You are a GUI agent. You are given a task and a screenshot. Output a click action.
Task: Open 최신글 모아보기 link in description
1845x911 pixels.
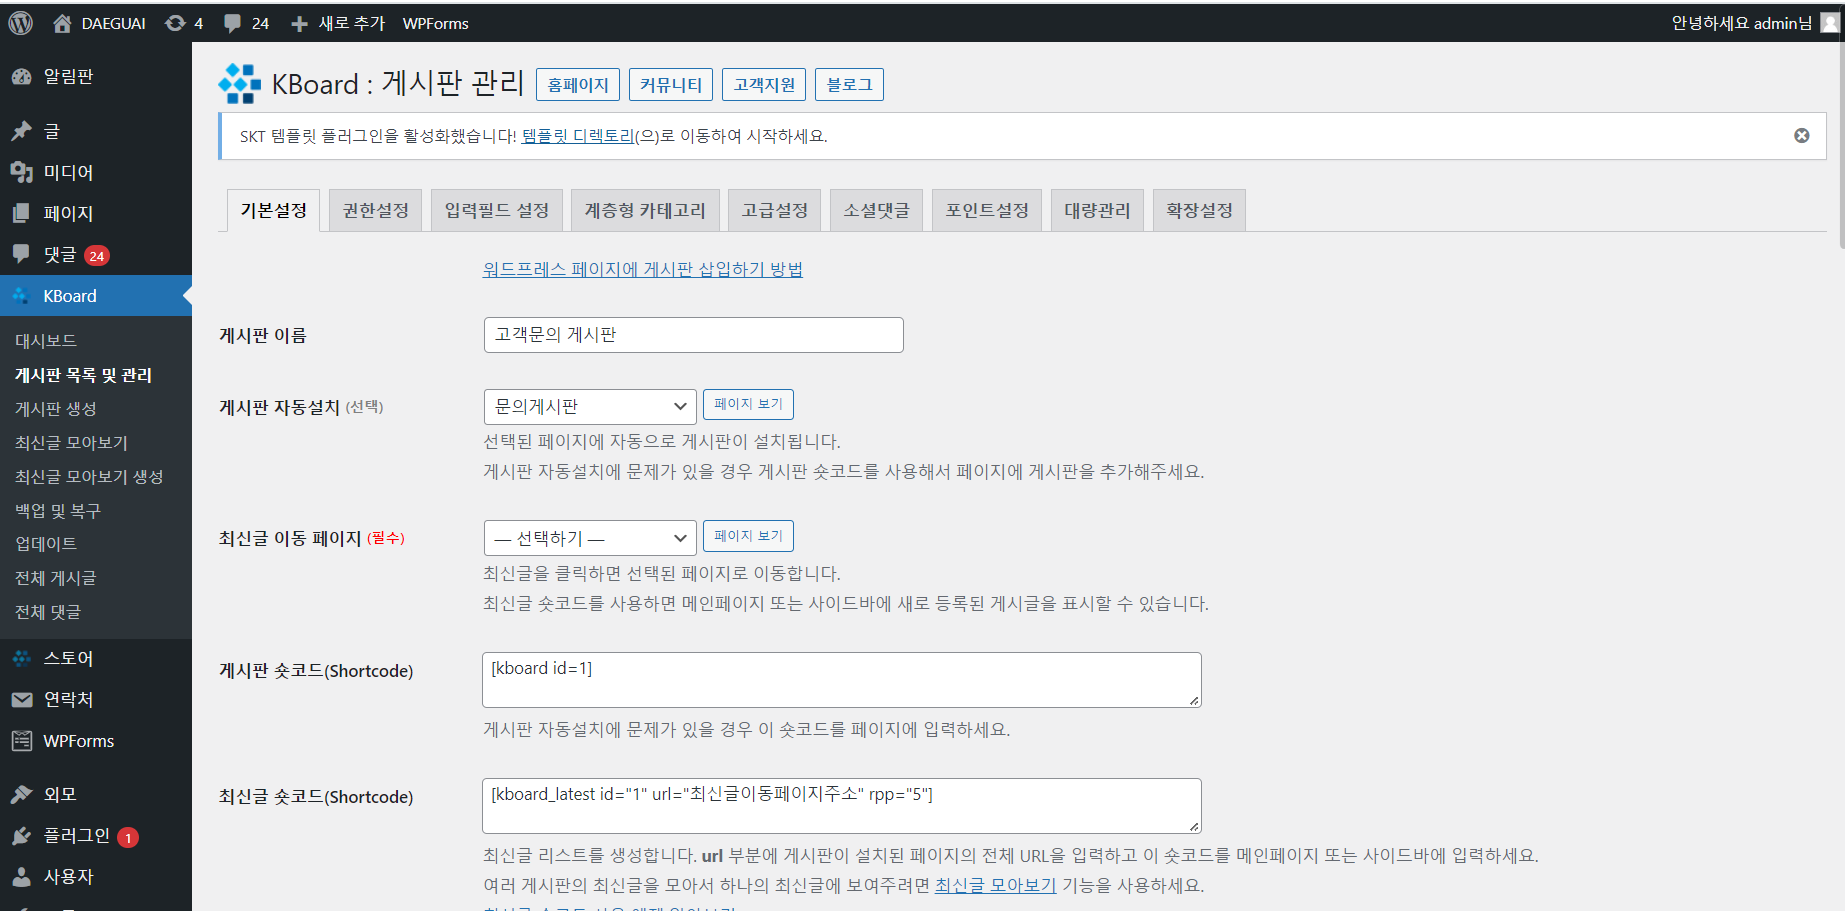point(995,885)
